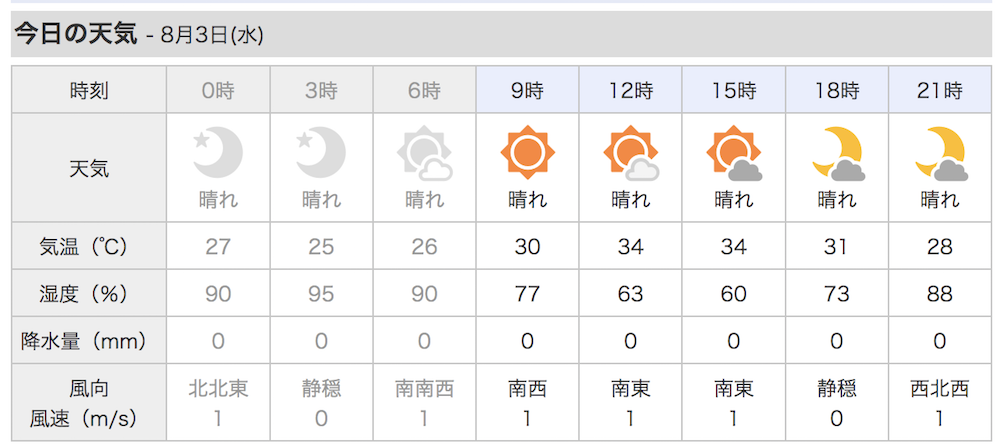This screenshot has width=1000, height=447.
Task: Click the 9時 orange sun icon
Action: click(527, 152)
